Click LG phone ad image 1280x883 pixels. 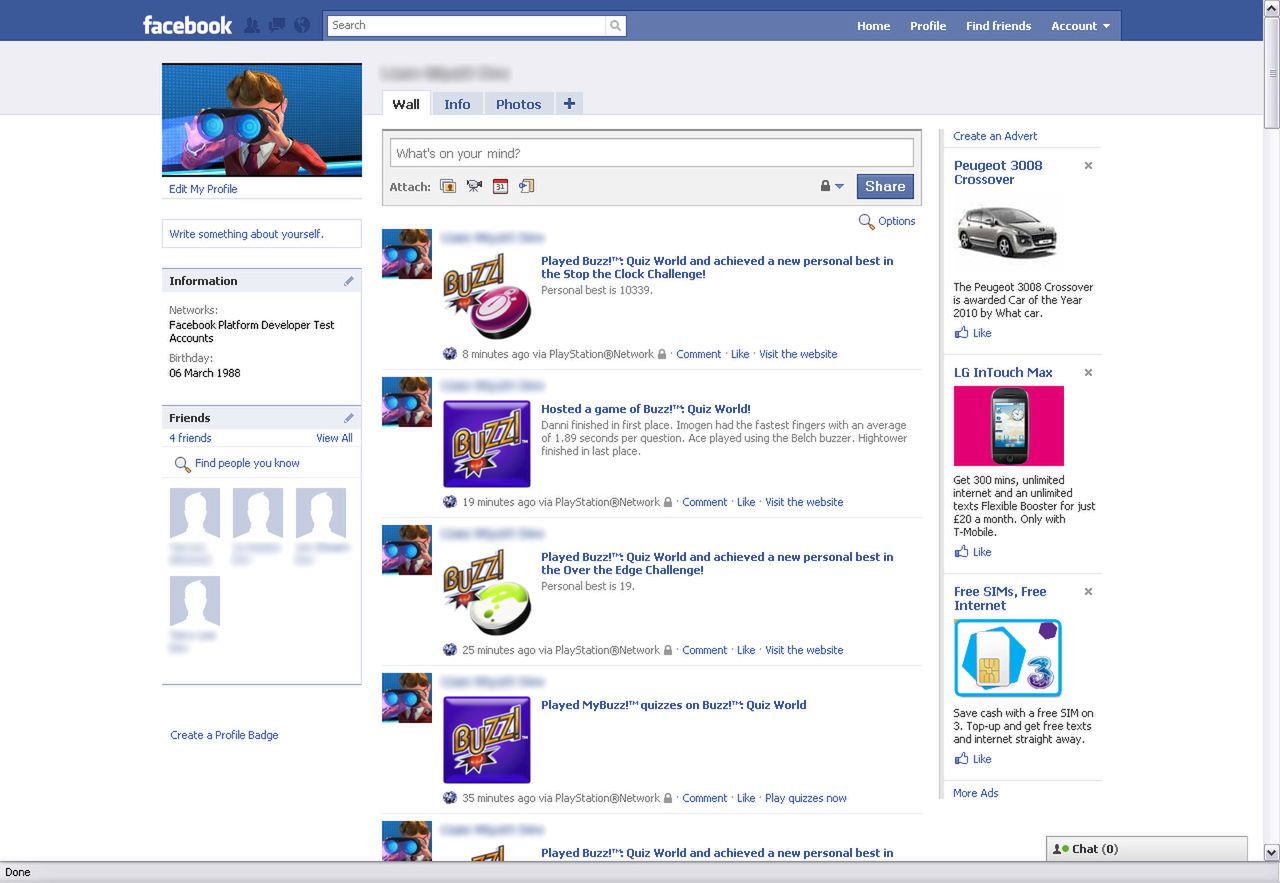[1009, 426]
